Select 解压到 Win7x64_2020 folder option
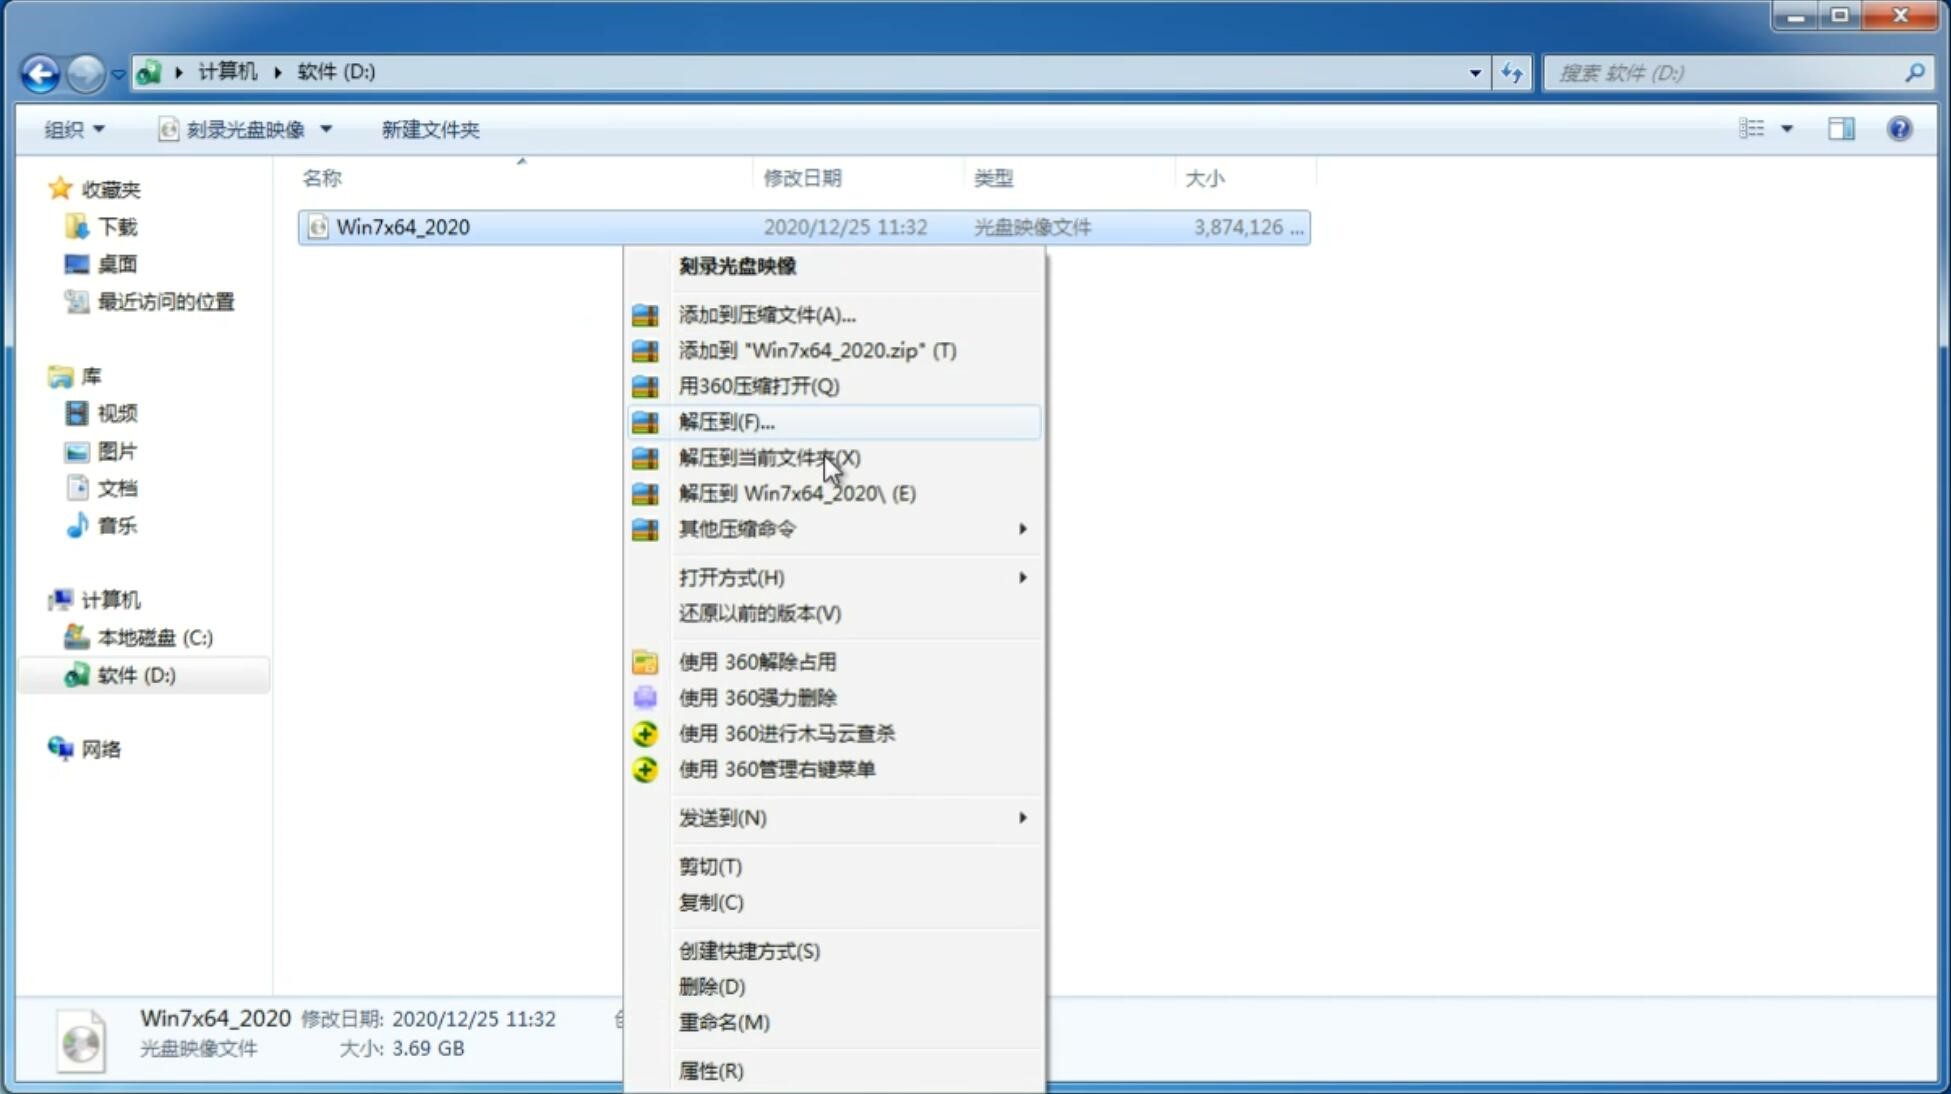 click(799, 492)
